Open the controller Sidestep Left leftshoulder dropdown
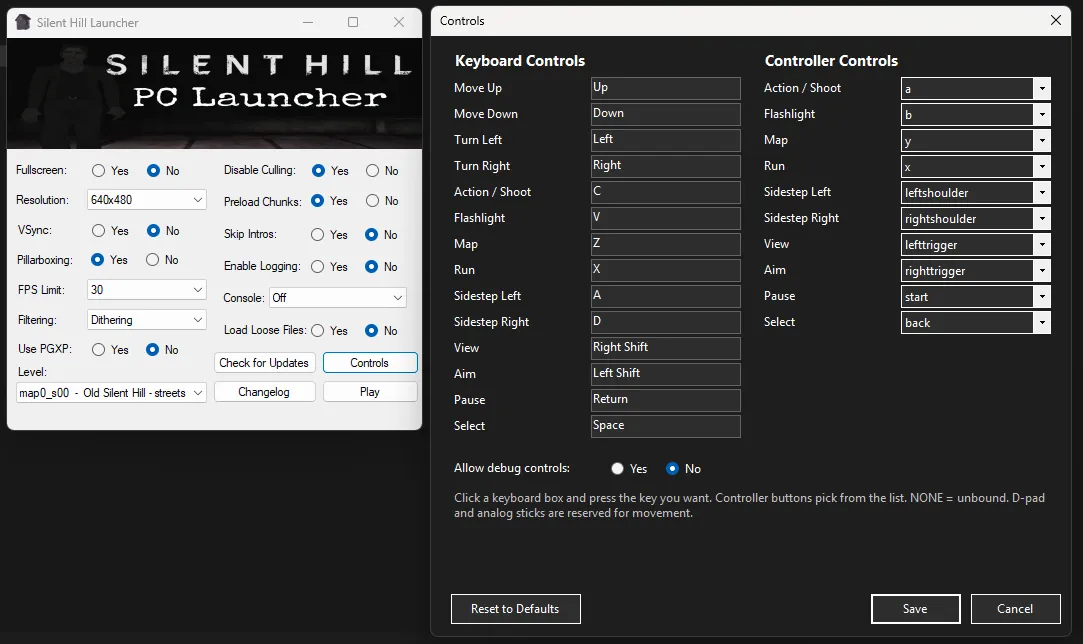 (x=975, y=193)
